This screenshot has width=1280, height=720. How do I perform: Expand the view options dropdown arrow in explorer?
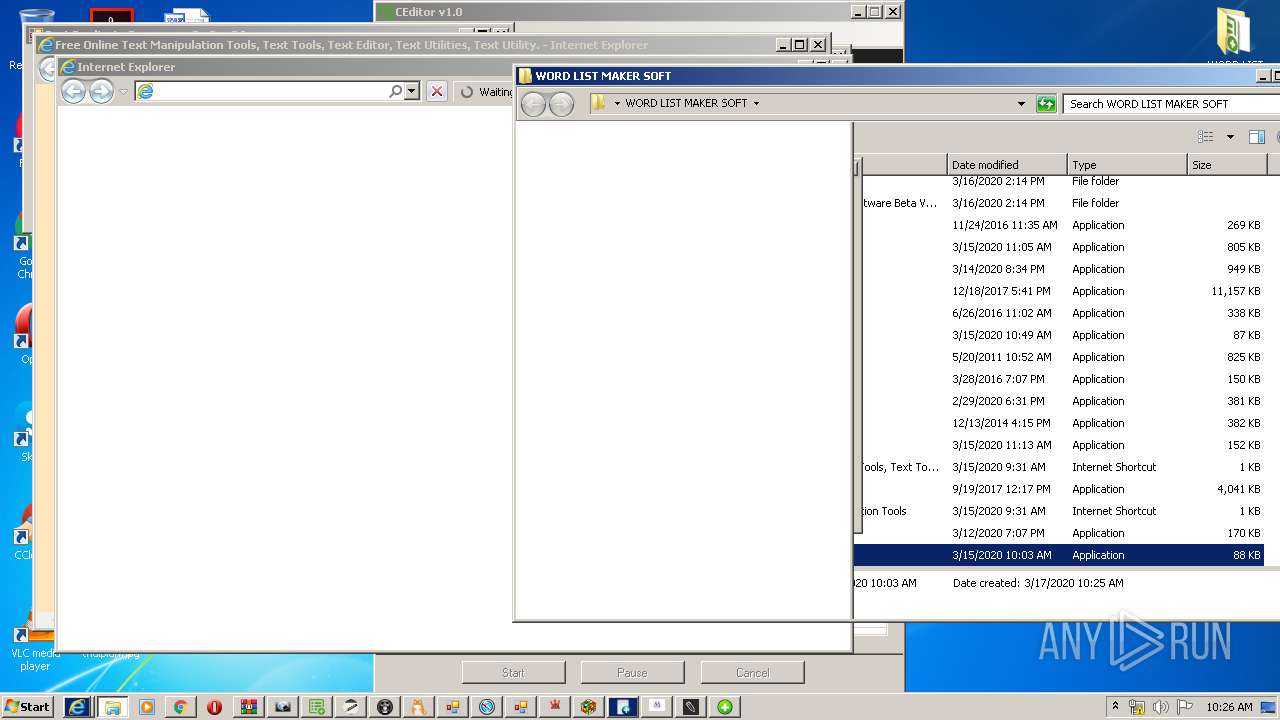click(1230, 137)
